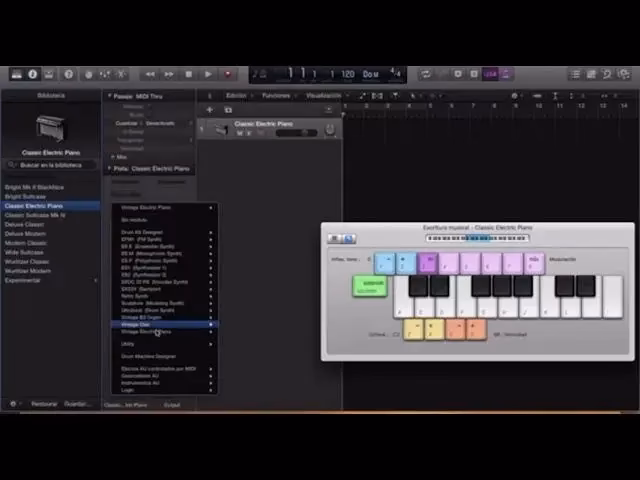This screenshot has height=480, width=640.
Task: Open the Logic submenu at menu bottom
Action: 164,390
